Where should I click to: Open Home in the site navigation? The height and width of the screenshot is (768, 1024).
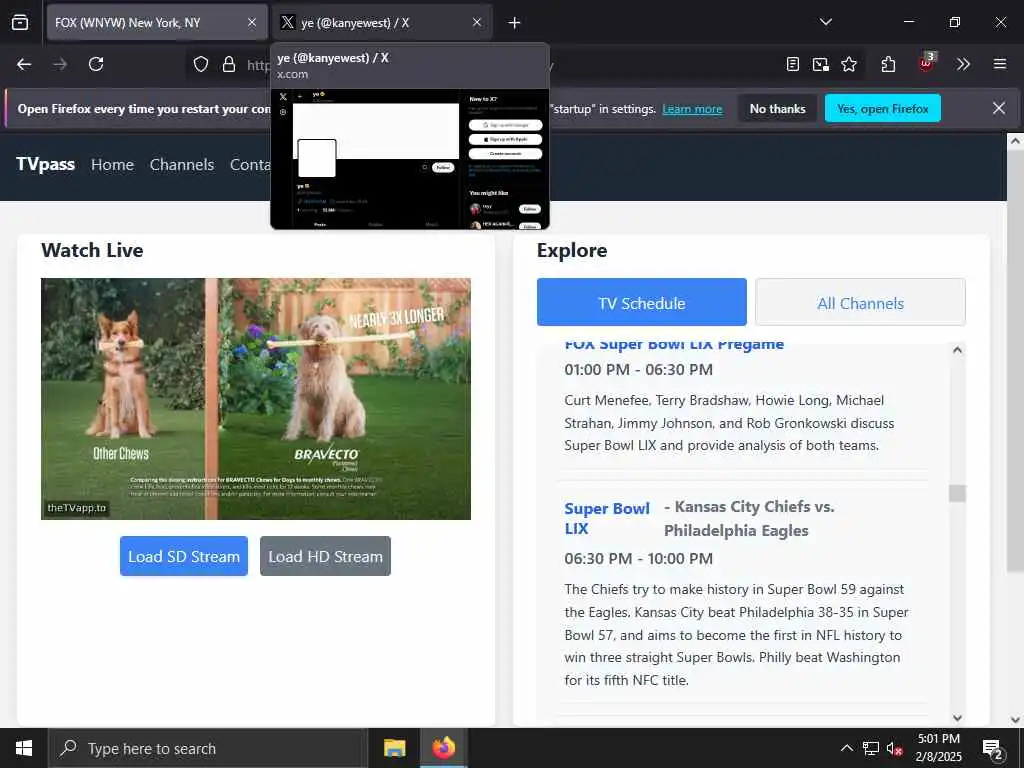[x=112, y=165]
